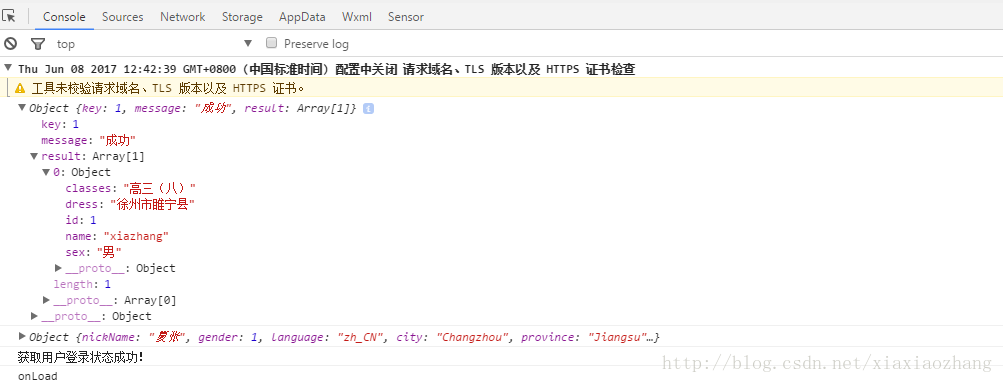The height and width of the screenshot is (383, 1003).
Task: Enable the Preserve log checkbox
Action: (271, 43)
